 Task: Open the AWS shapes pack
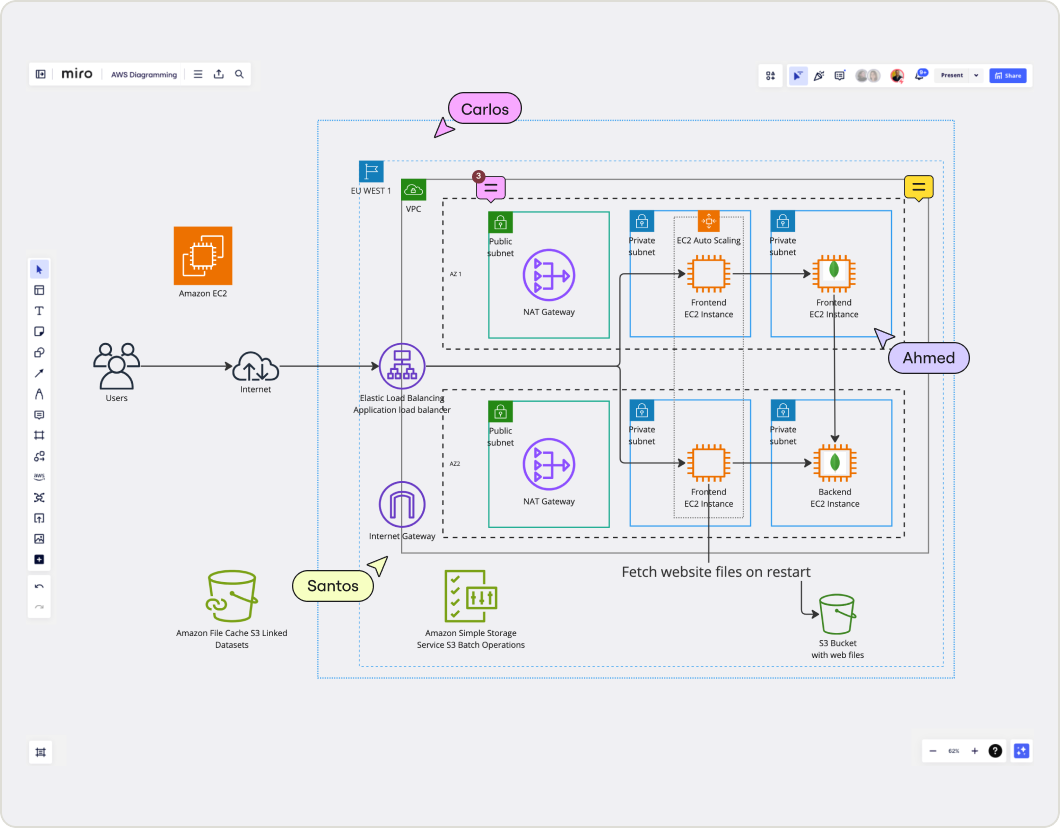coord(39,477)
